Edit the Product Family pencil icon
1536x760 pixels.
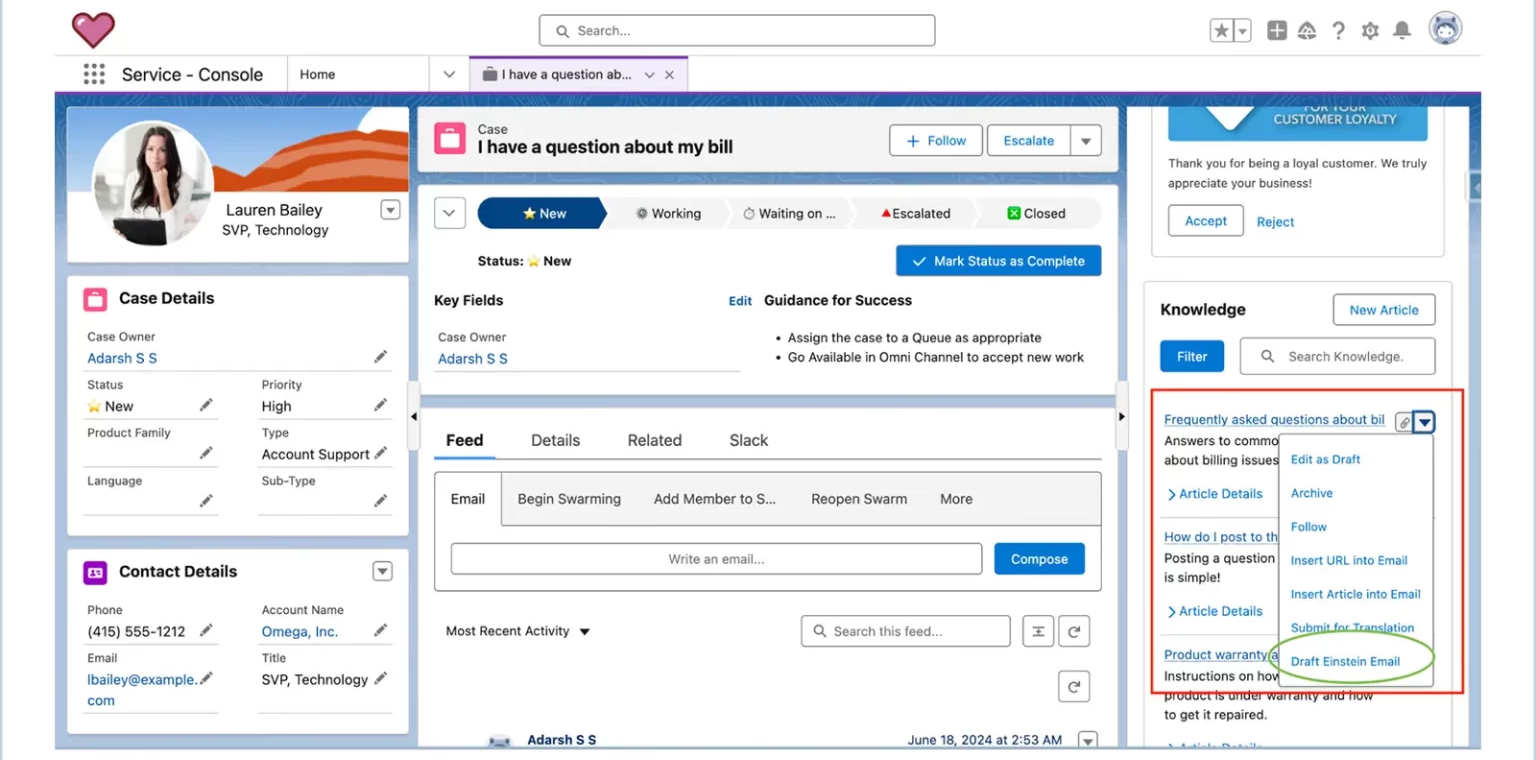(x=206, y=453)
